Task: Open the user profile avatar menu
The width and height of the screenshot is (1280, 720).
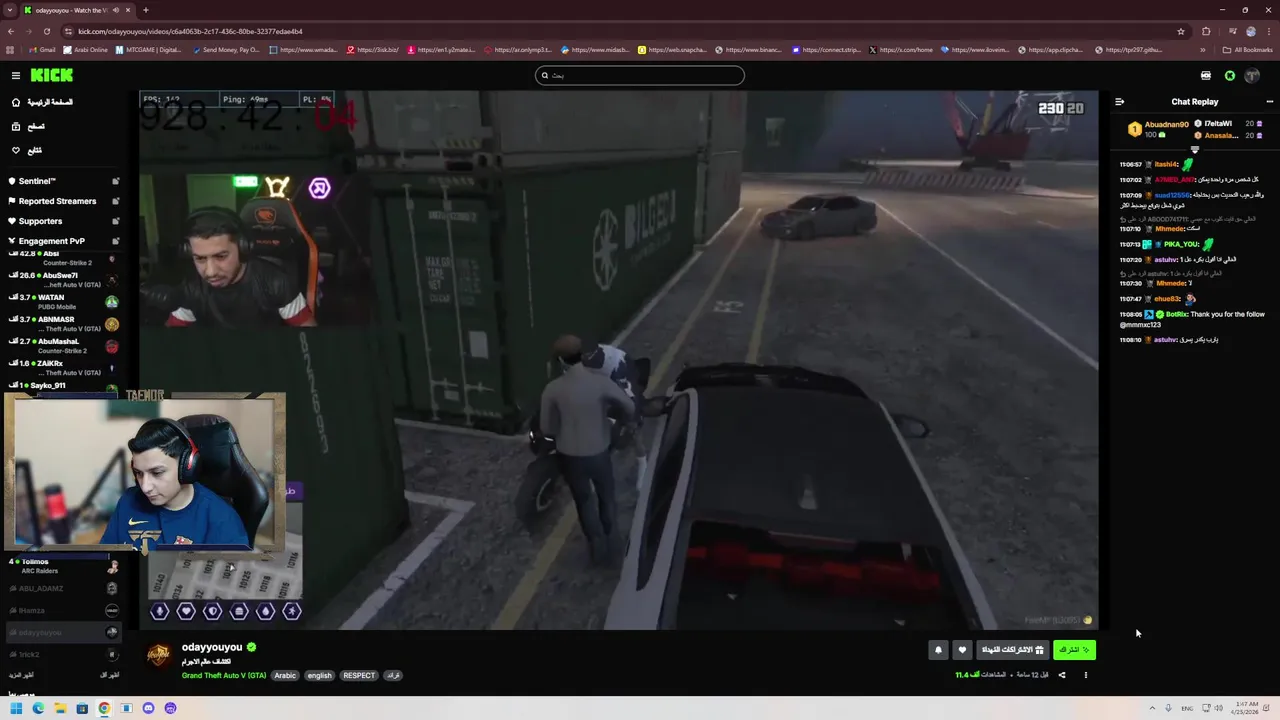Action: [1252, 75]
